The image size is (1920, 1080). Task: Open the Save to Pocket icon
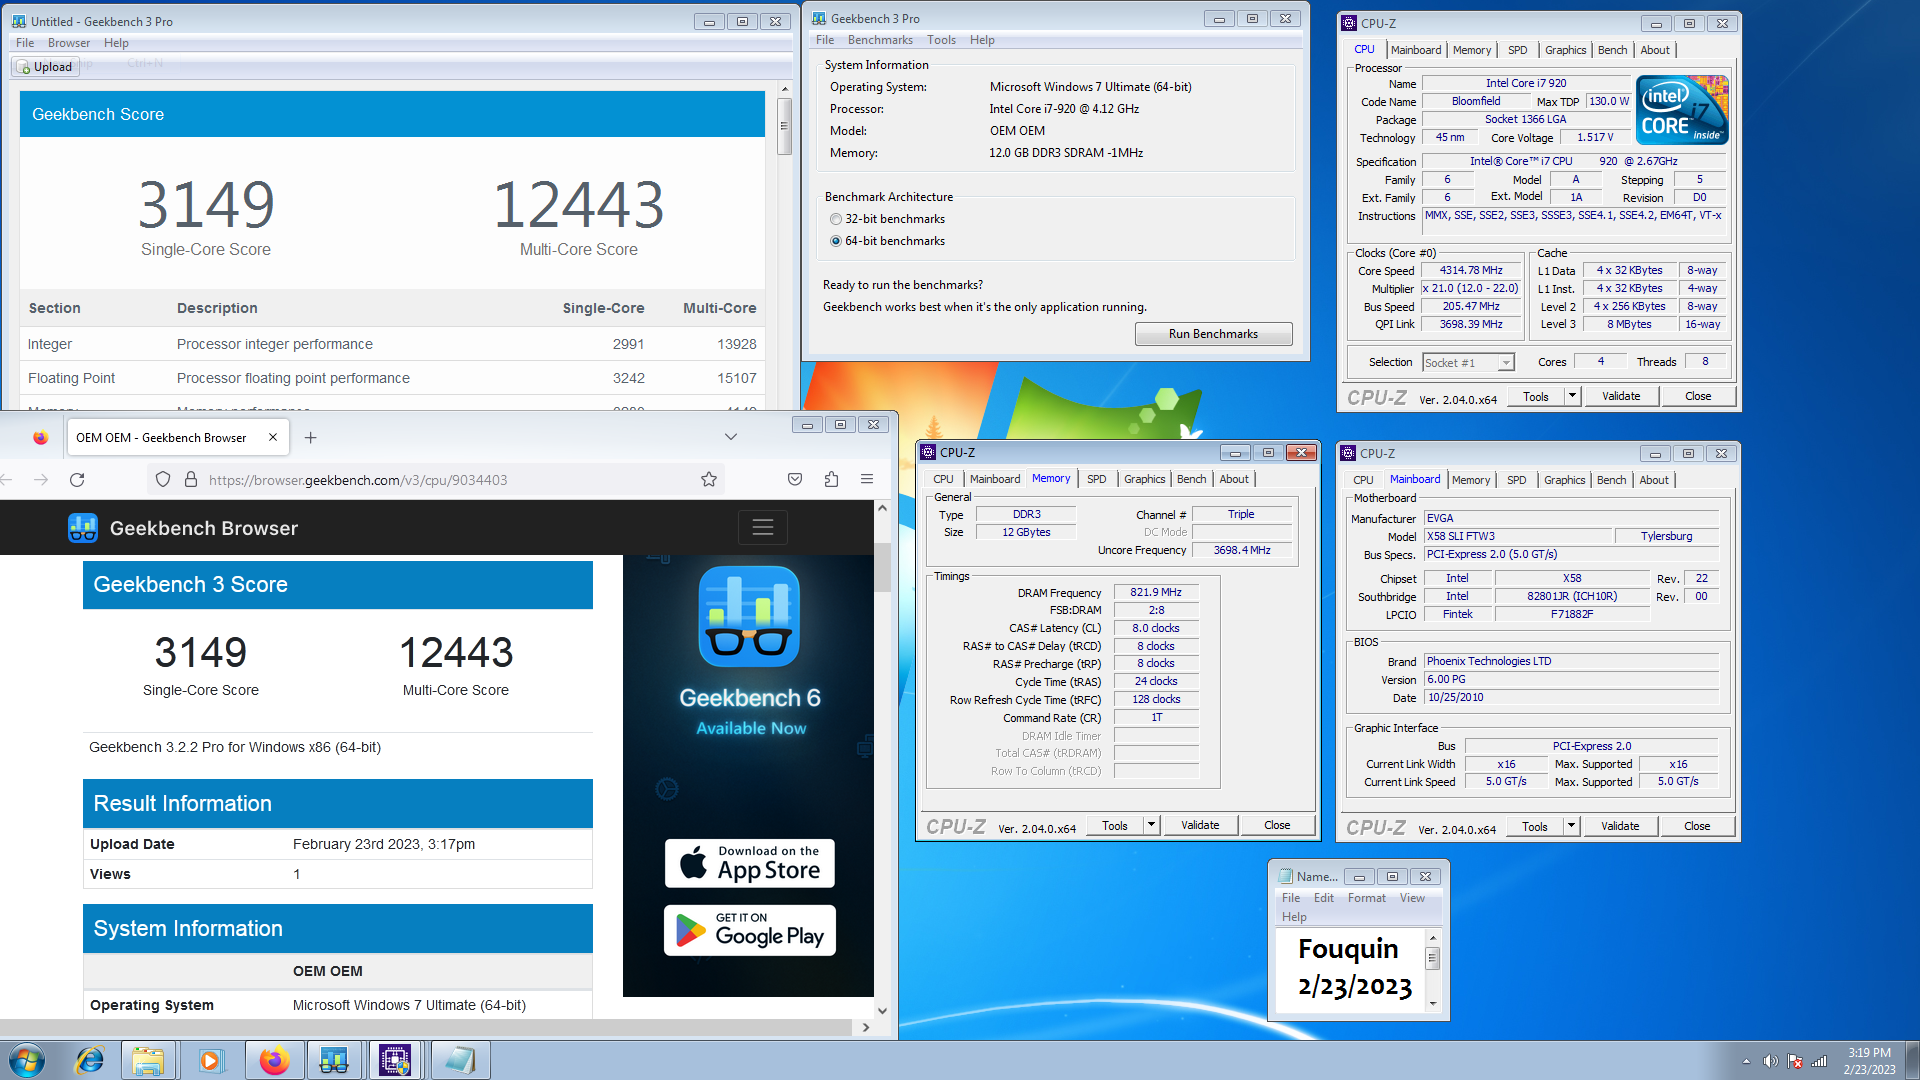[x=795, y=480]
